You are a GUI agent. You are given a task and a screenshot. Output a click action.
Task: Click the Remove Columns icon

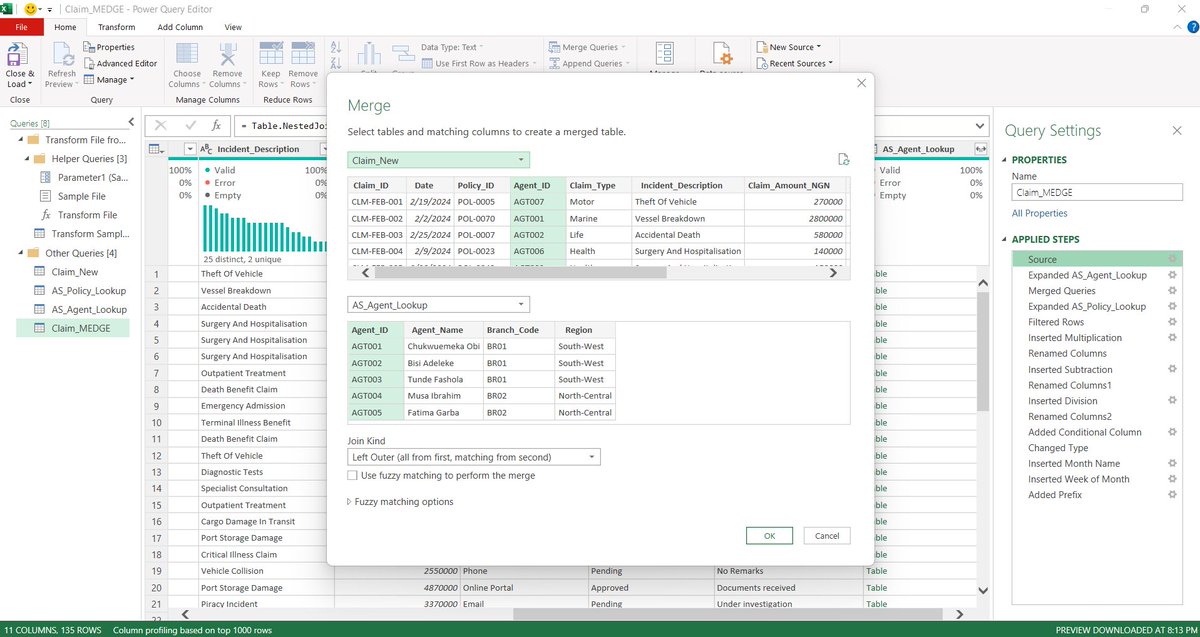tap(227, 54)
